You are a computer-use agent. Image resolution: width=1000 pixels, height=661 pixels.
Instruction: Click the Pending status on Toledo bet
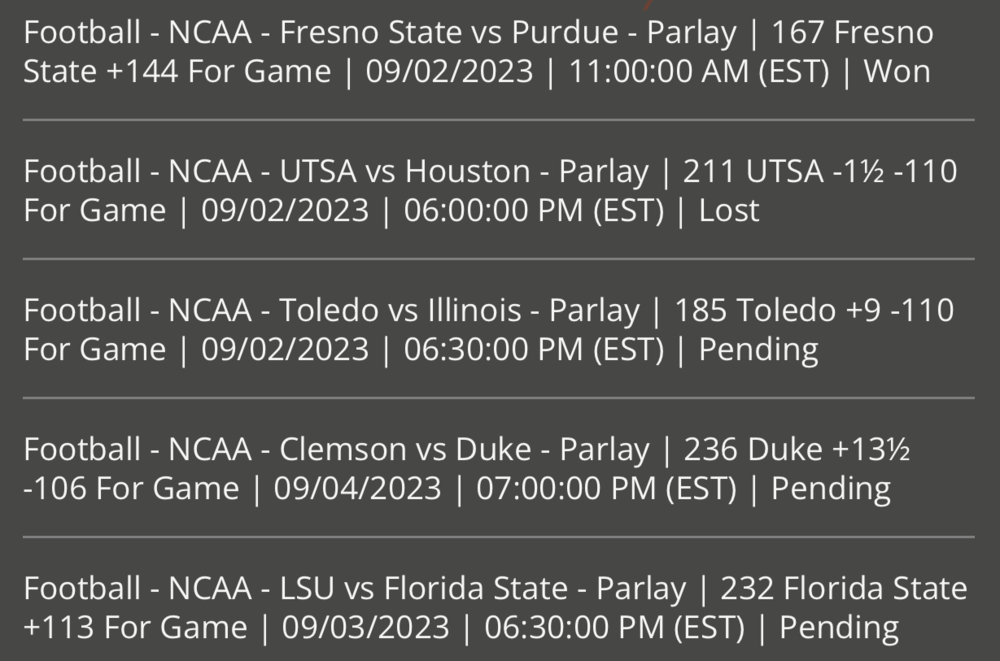click(758, 350)
